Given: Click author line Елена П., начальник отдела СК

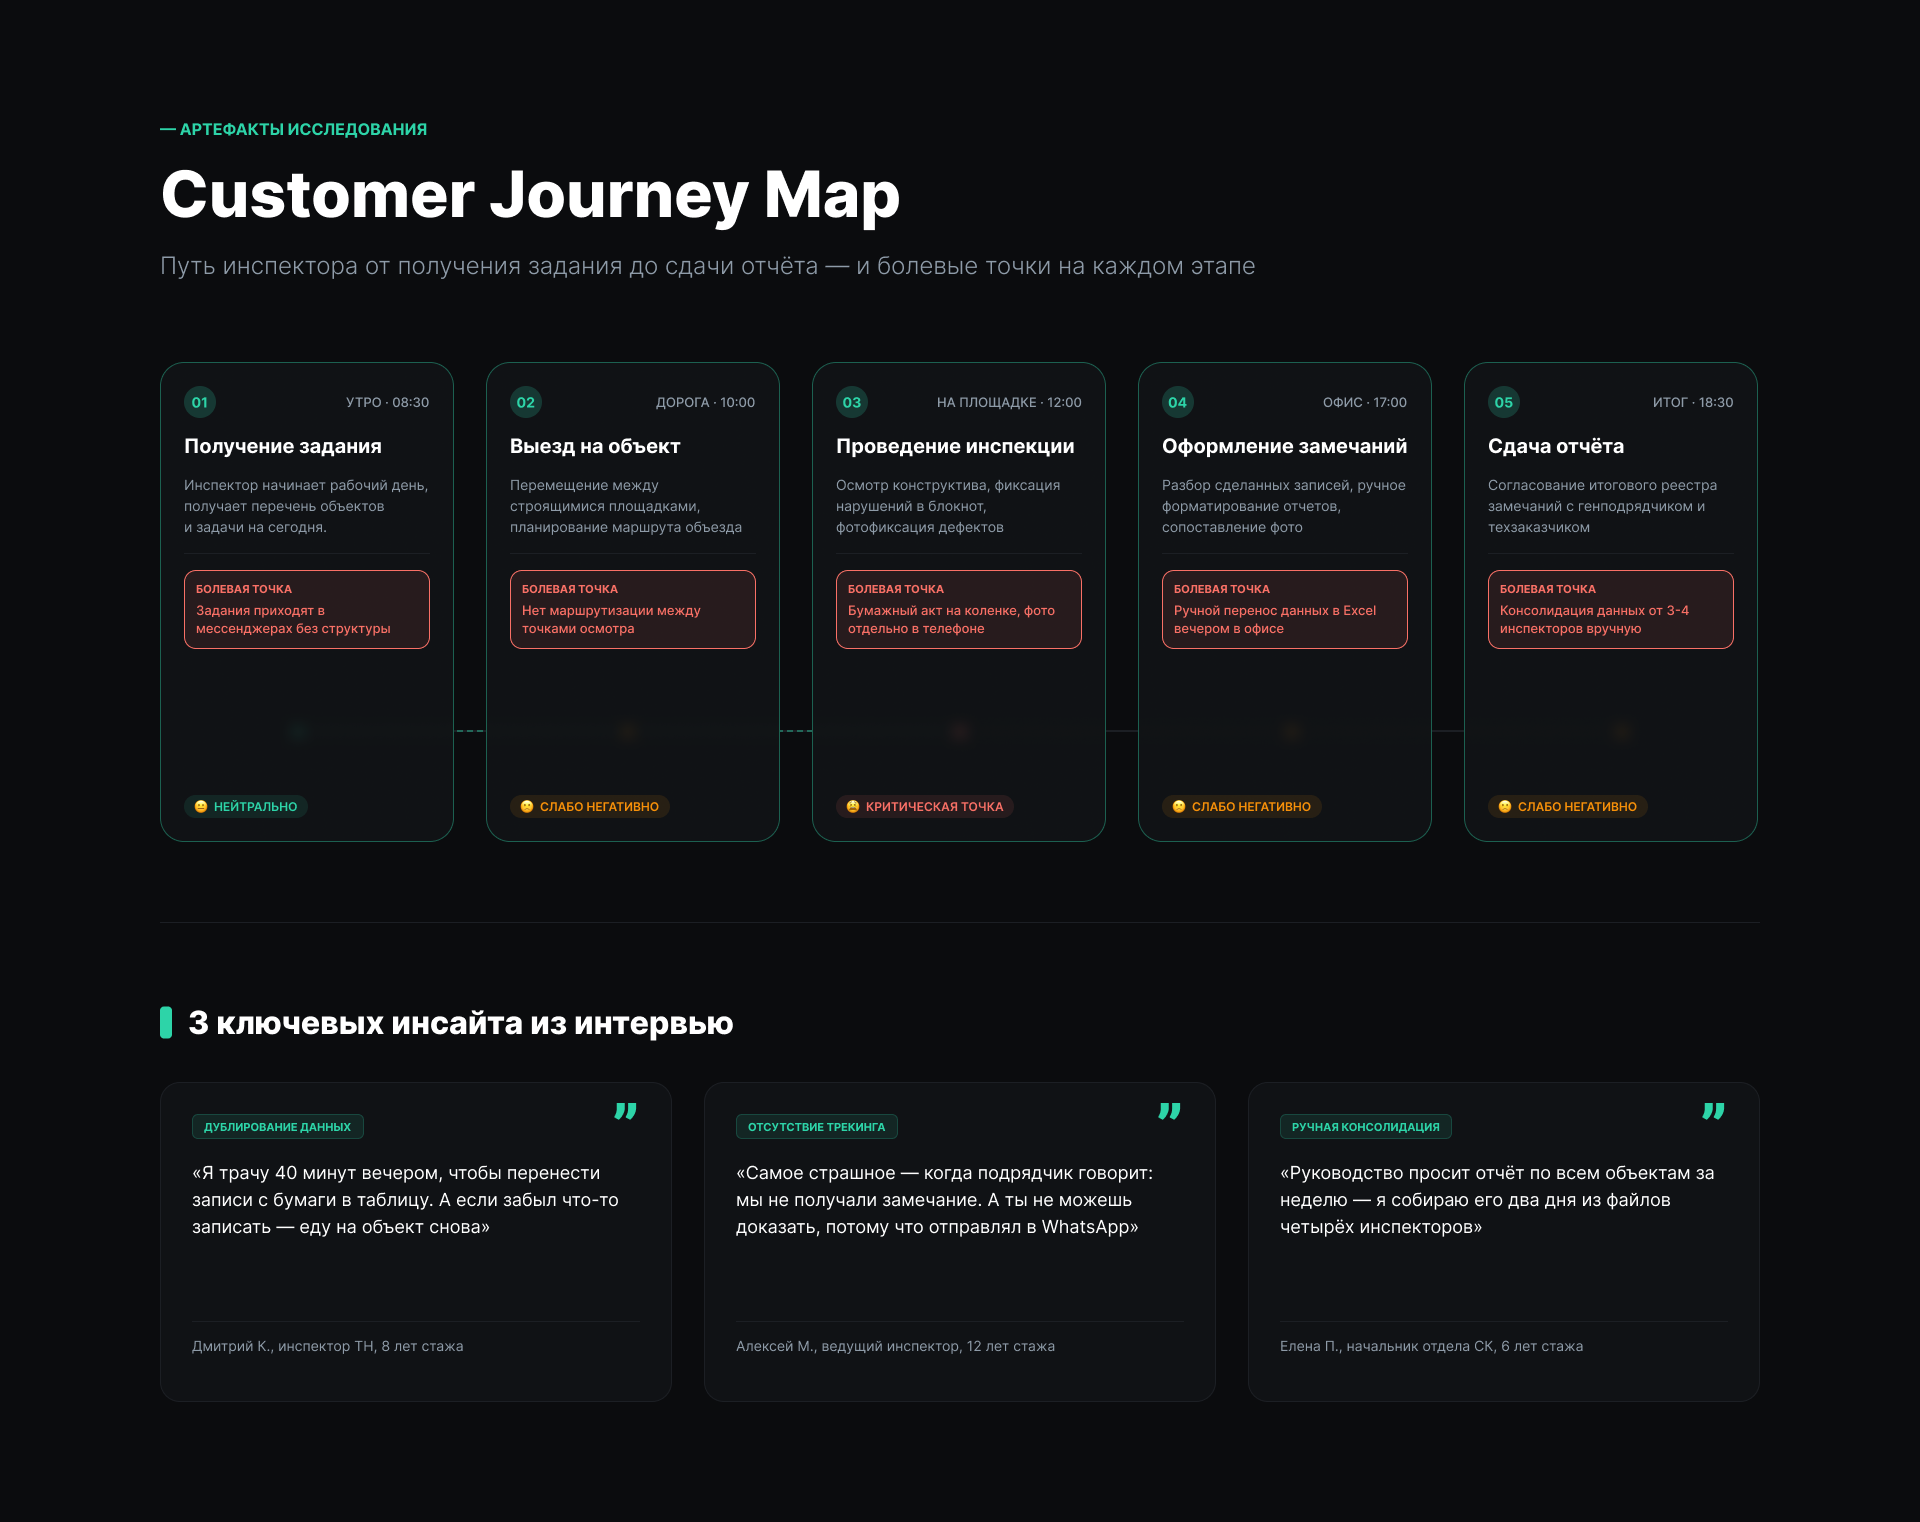Looking at the screenshot, I should [1431, 1346].
